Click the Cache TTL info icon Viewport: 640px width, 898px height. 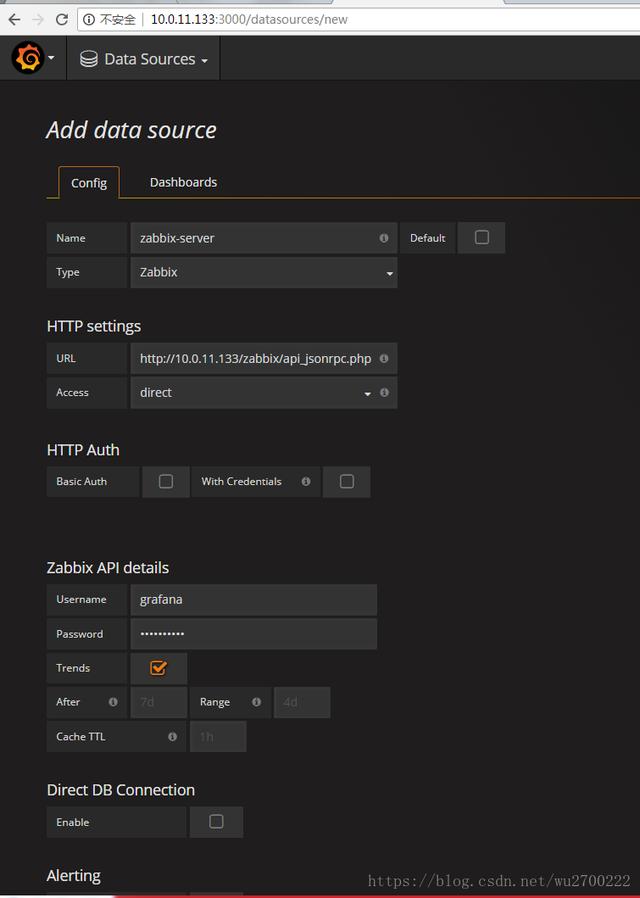[x=172, y=736]
